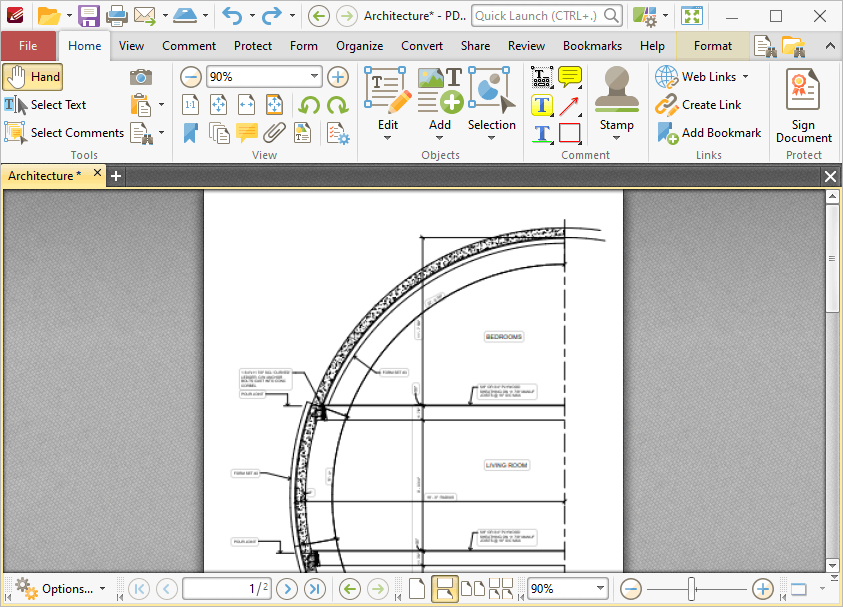Click the vertical scrollbar down arrow
The image size is (843, 607).
[x=832, y=565]
